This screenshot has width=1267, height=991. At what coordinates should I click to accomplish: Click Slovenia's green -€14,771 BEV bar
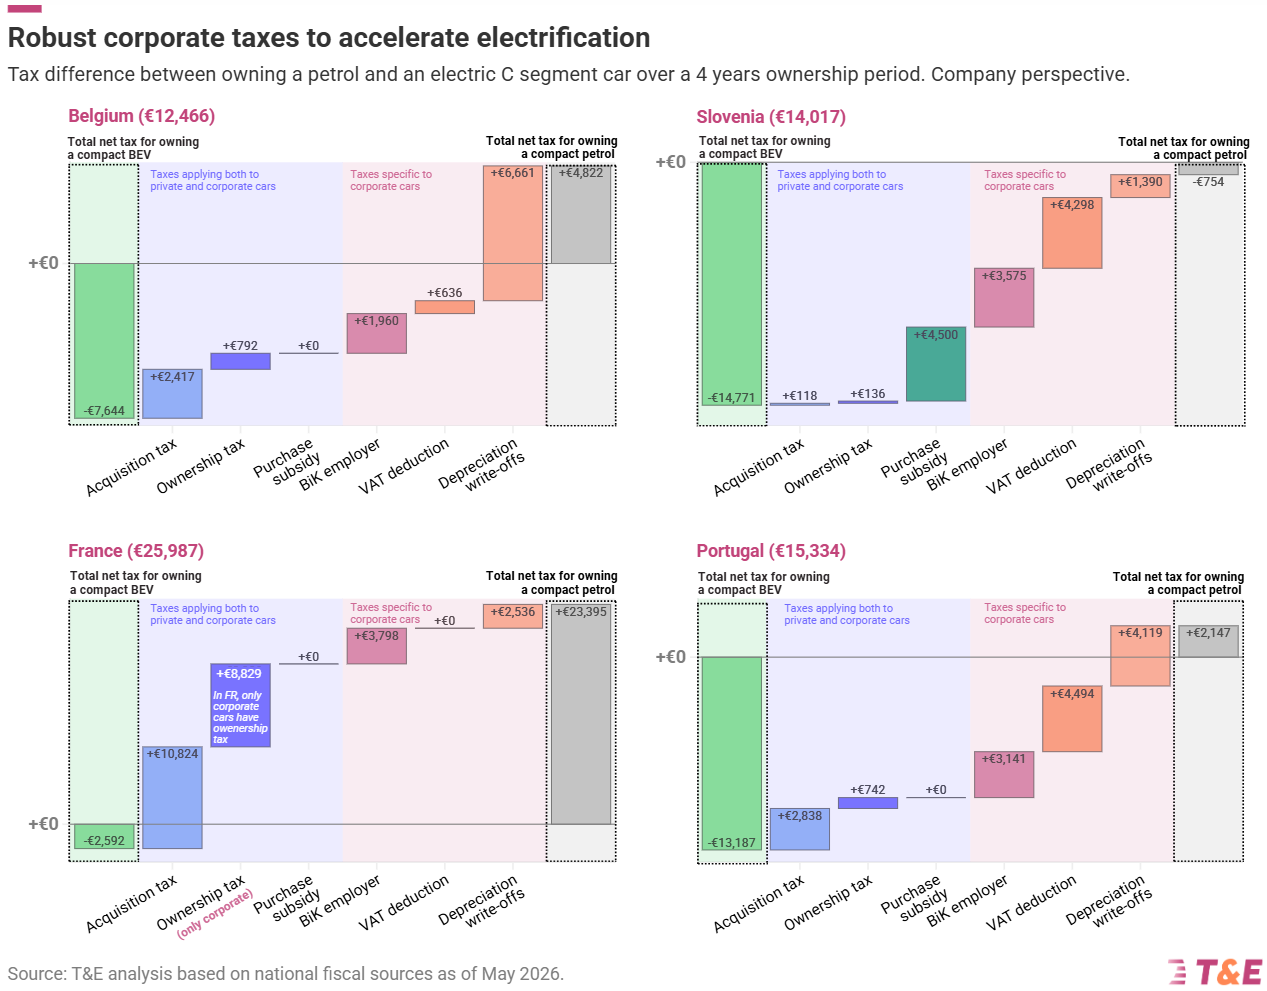pos(732,284)
